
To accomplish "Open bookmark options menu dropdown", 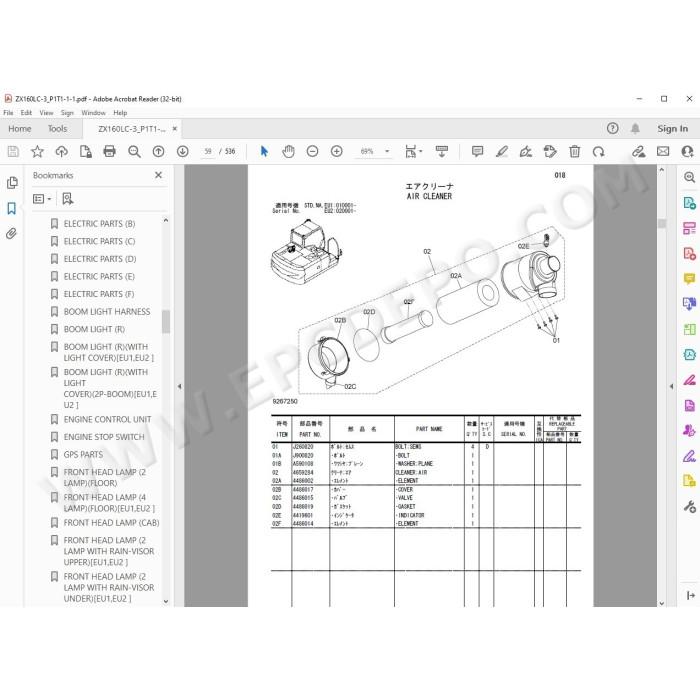I will pos(42,199).
